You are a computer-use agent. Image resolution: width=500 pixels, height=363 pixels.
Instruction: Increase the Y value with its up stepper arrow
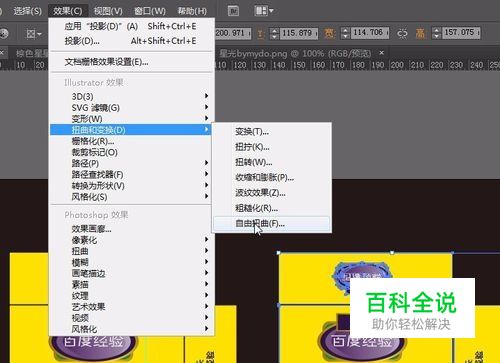(274, 30)
